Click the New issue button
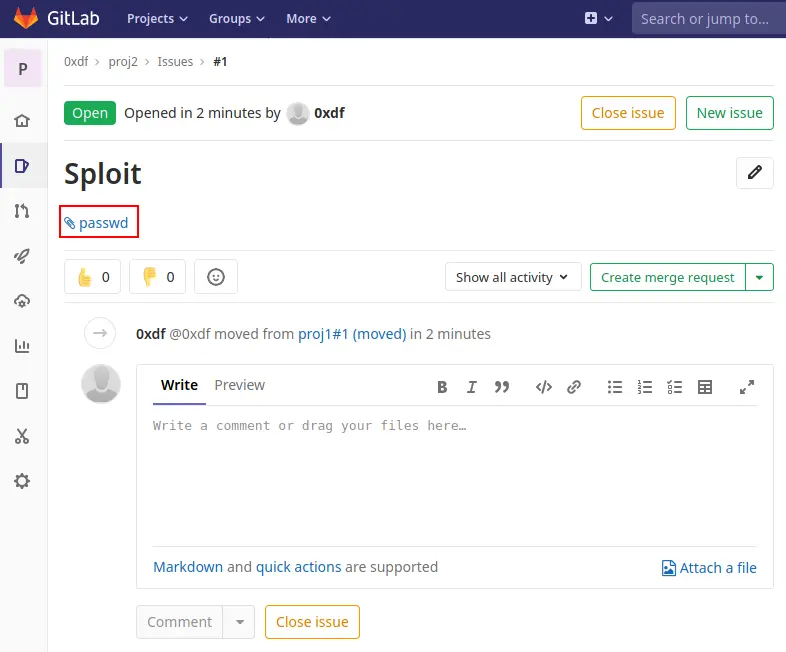The image size is (786, 652). (x=729, y=113)
